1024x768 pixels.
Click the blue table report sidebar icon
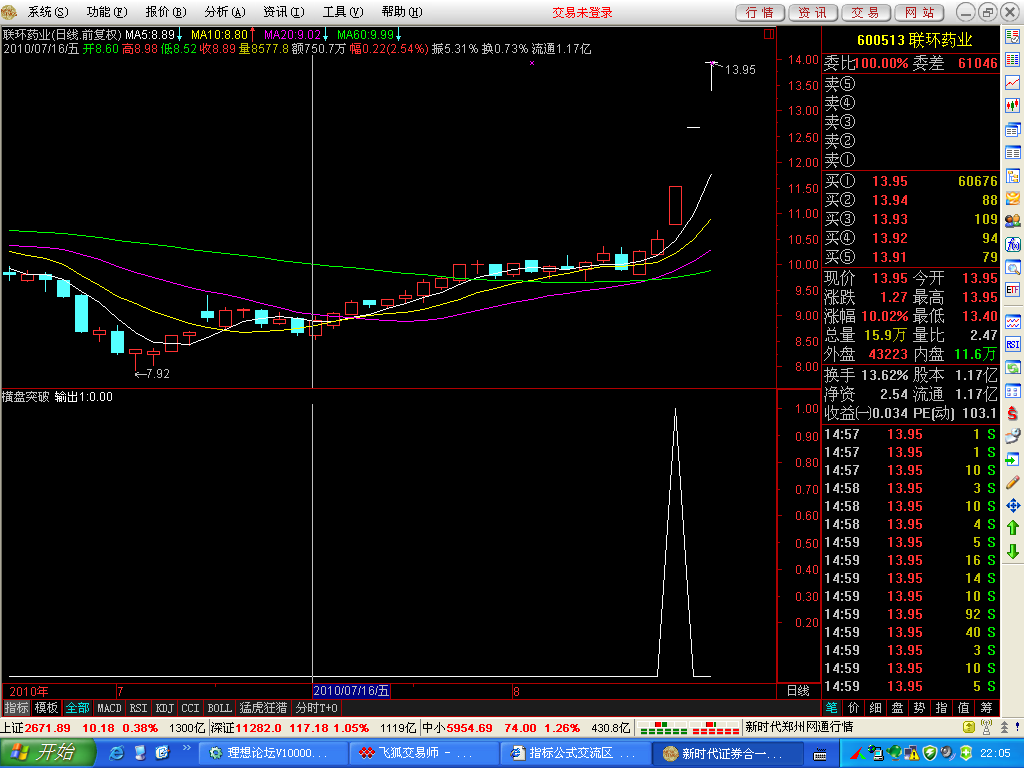[x=1012, y=153]
